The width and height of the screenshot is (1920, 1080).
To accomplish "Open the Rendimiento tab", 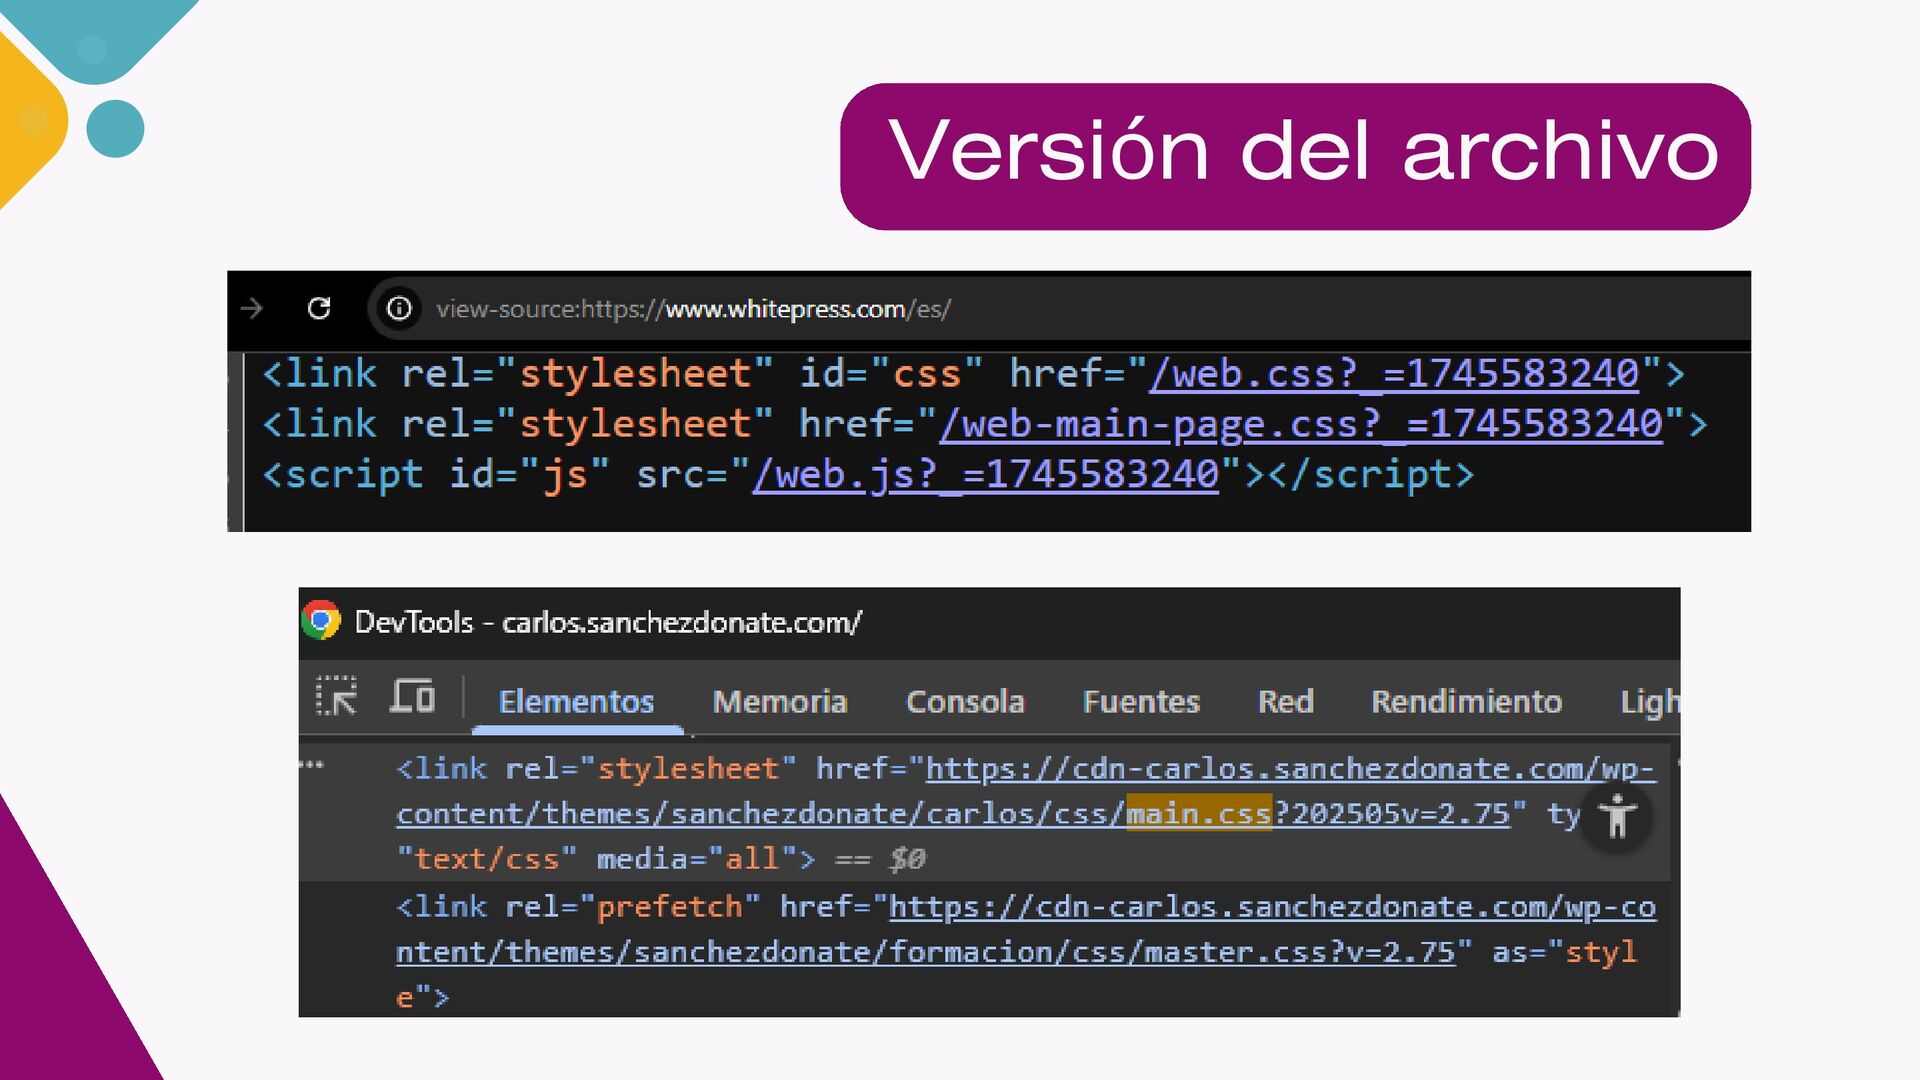I will click(x=1466, y=701).
